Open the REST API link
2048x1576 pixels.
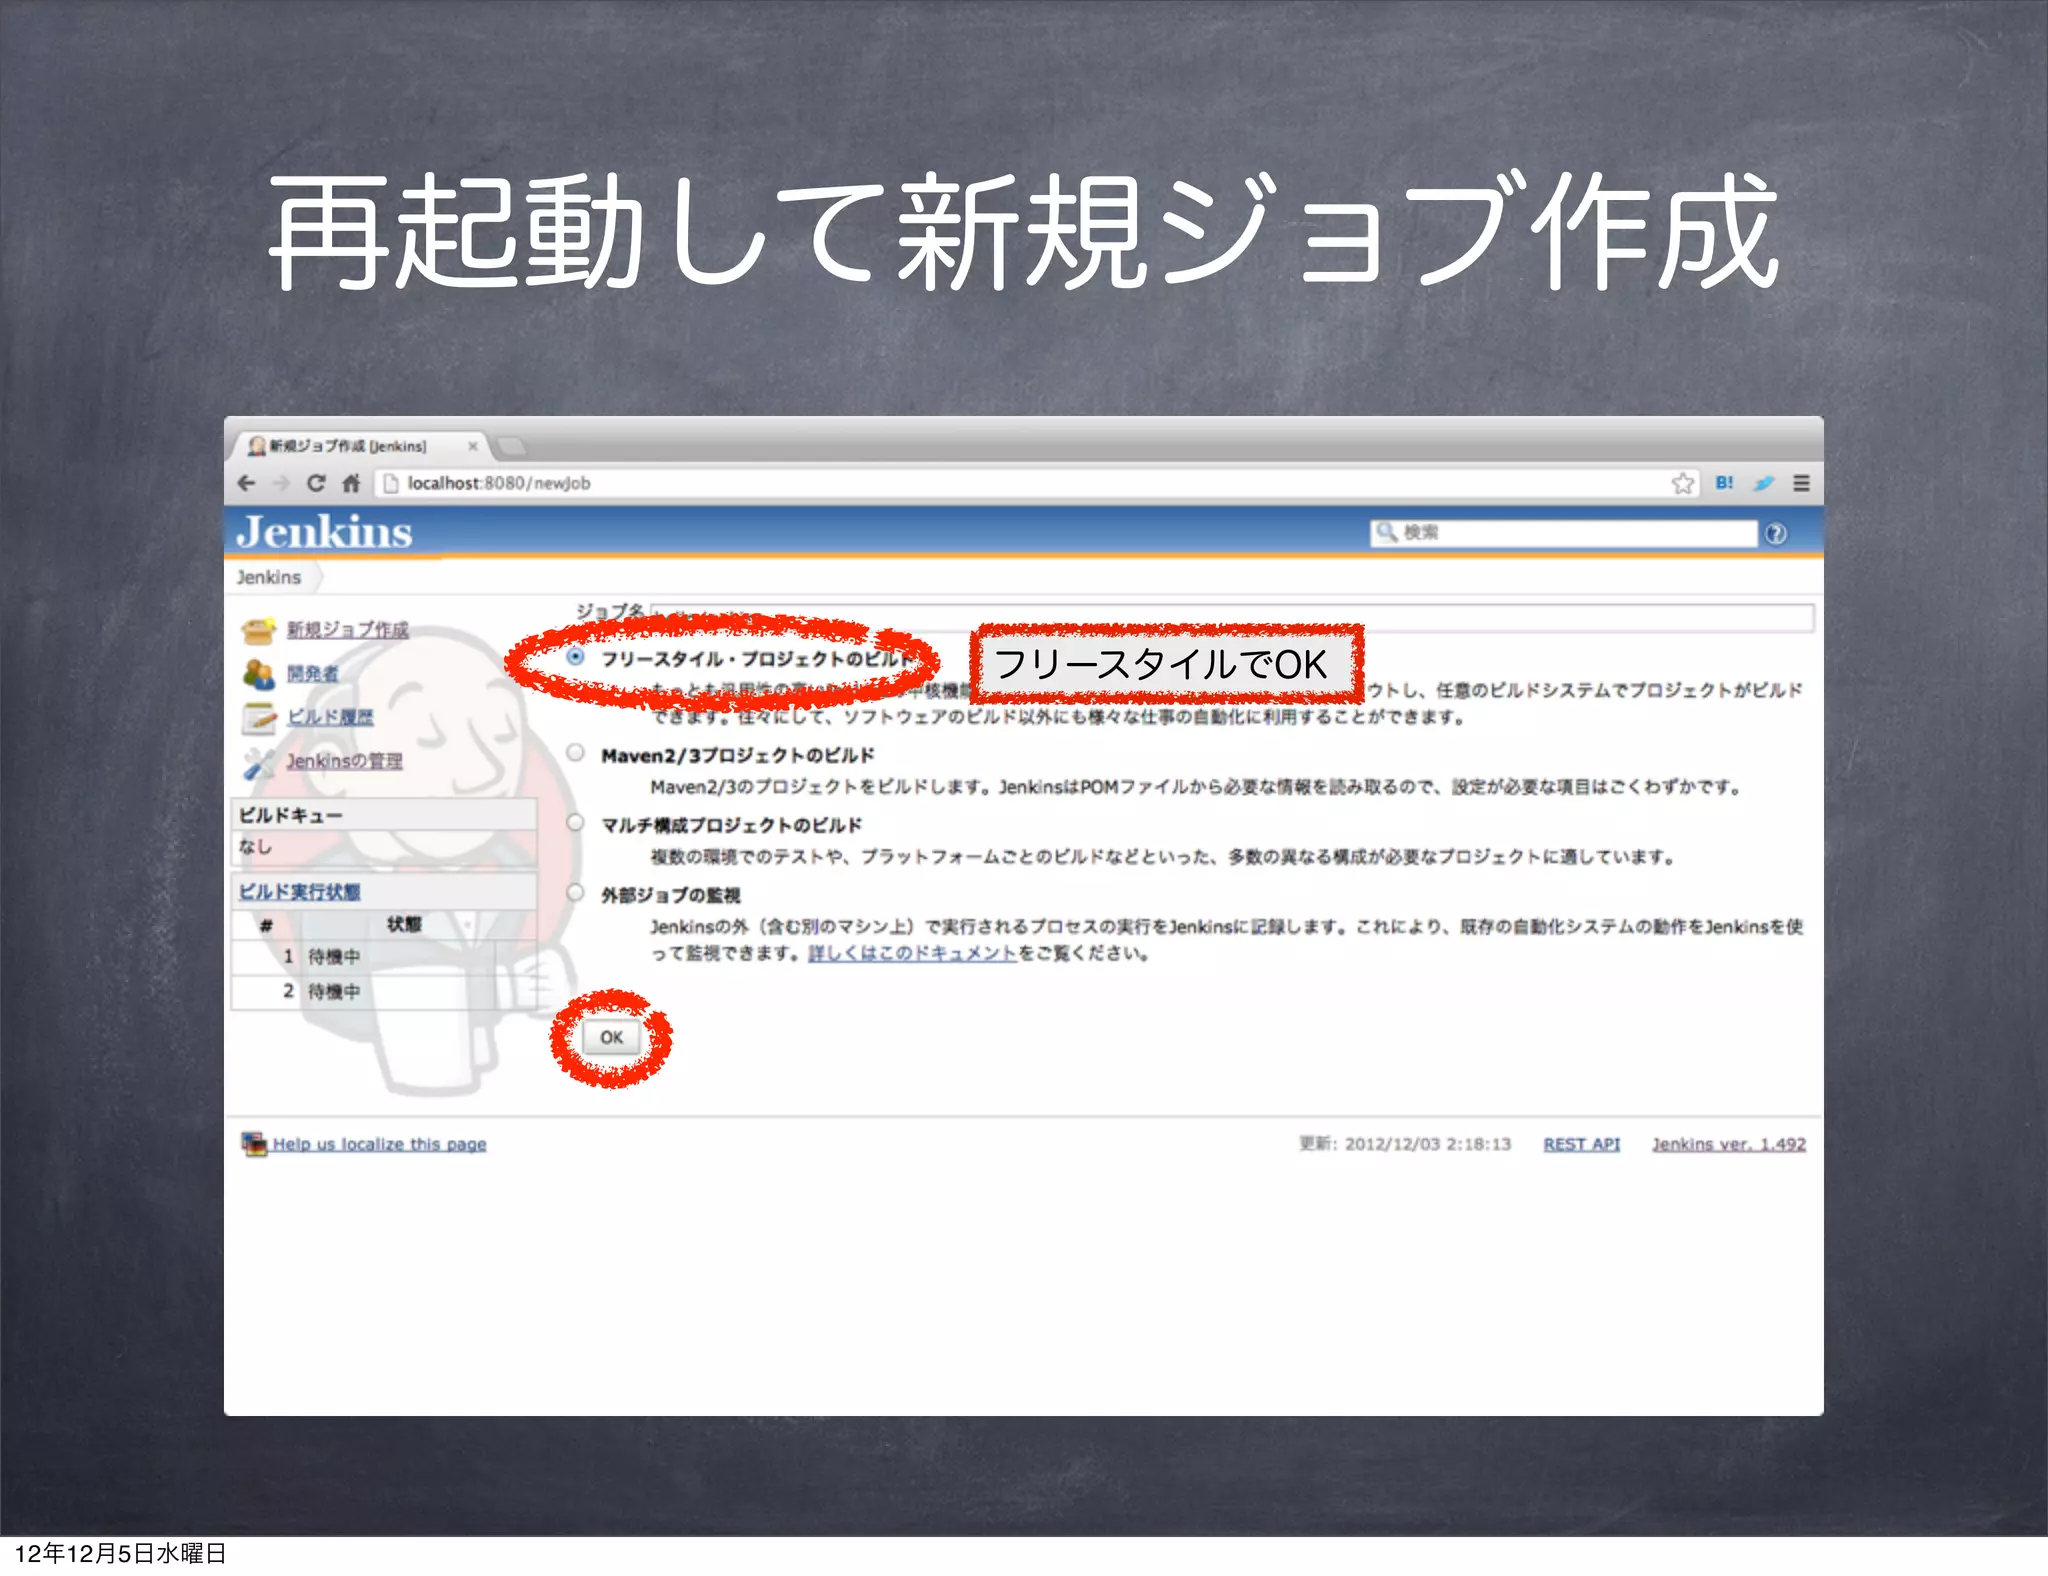[1581, 1144]
